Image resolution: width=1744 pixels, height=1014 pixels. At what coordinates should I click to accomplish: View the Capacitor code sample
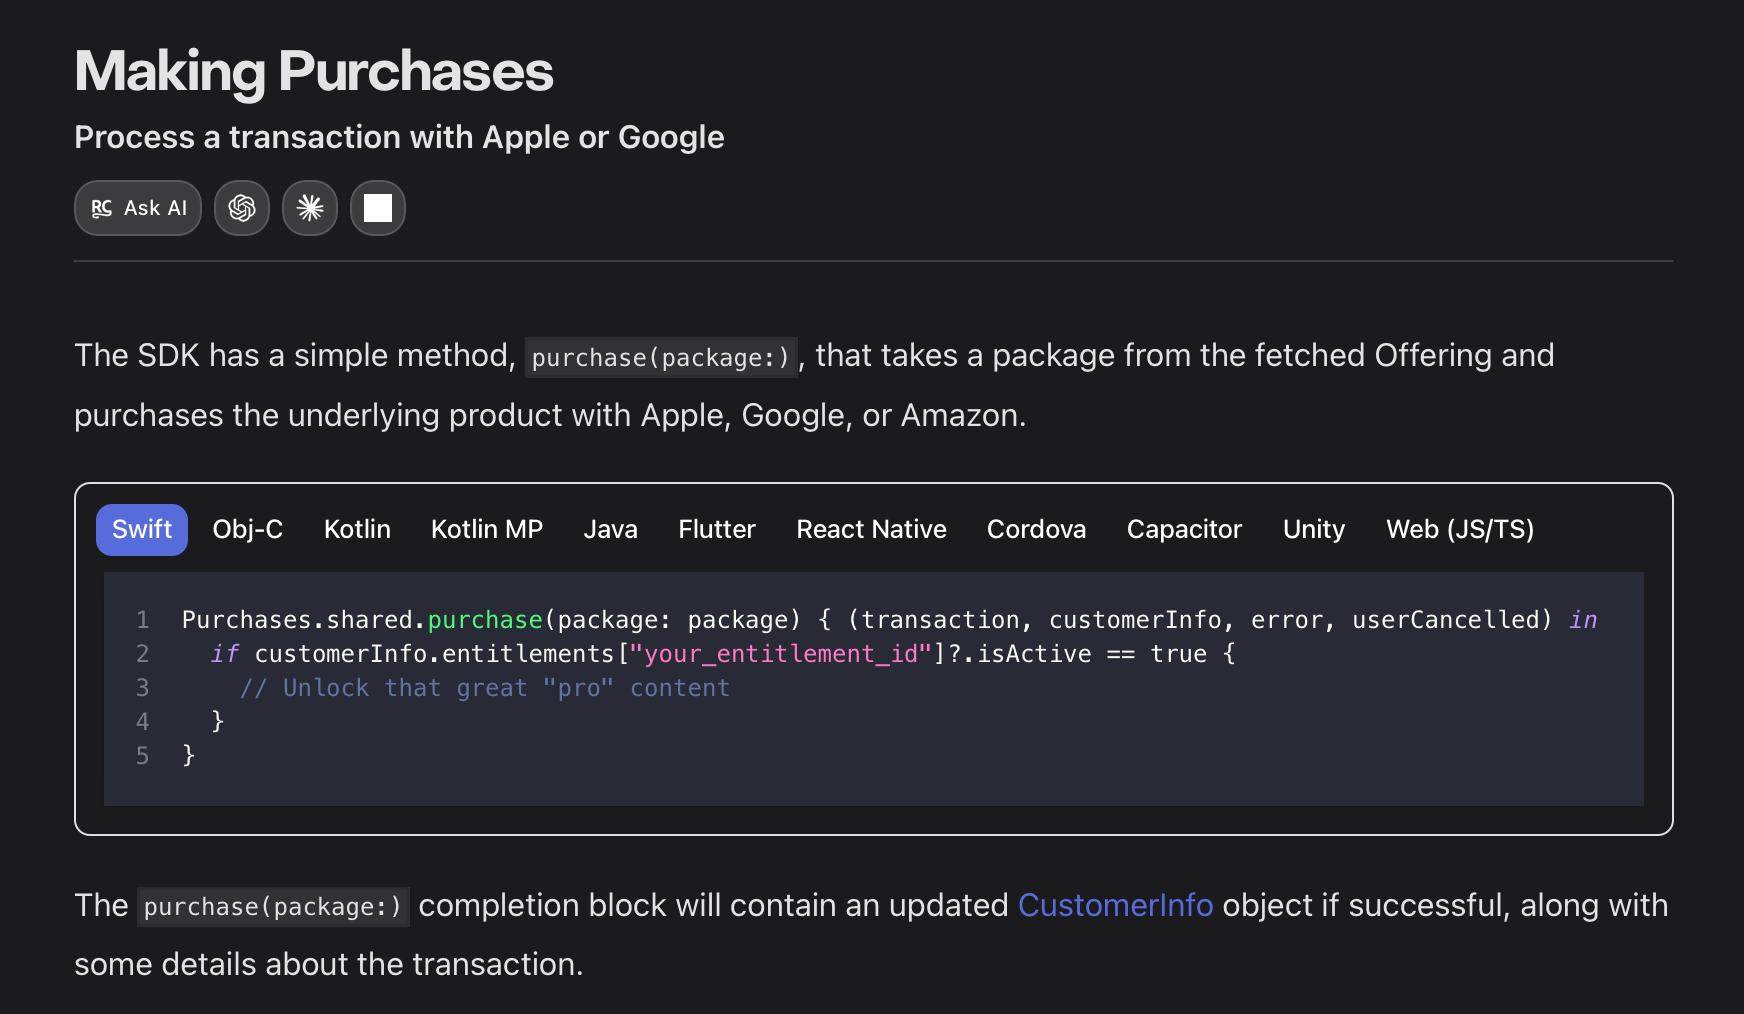pyautogui.click(x=1184, y=529)
